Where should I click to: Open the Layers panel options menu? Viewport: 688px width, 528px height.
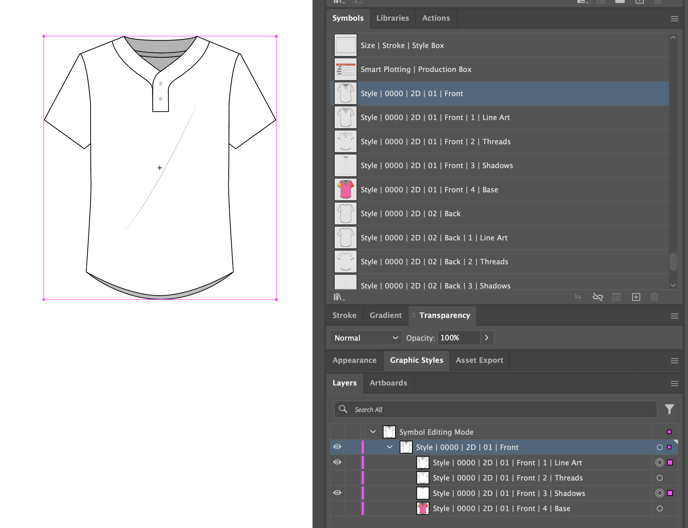tap(674, 383)
